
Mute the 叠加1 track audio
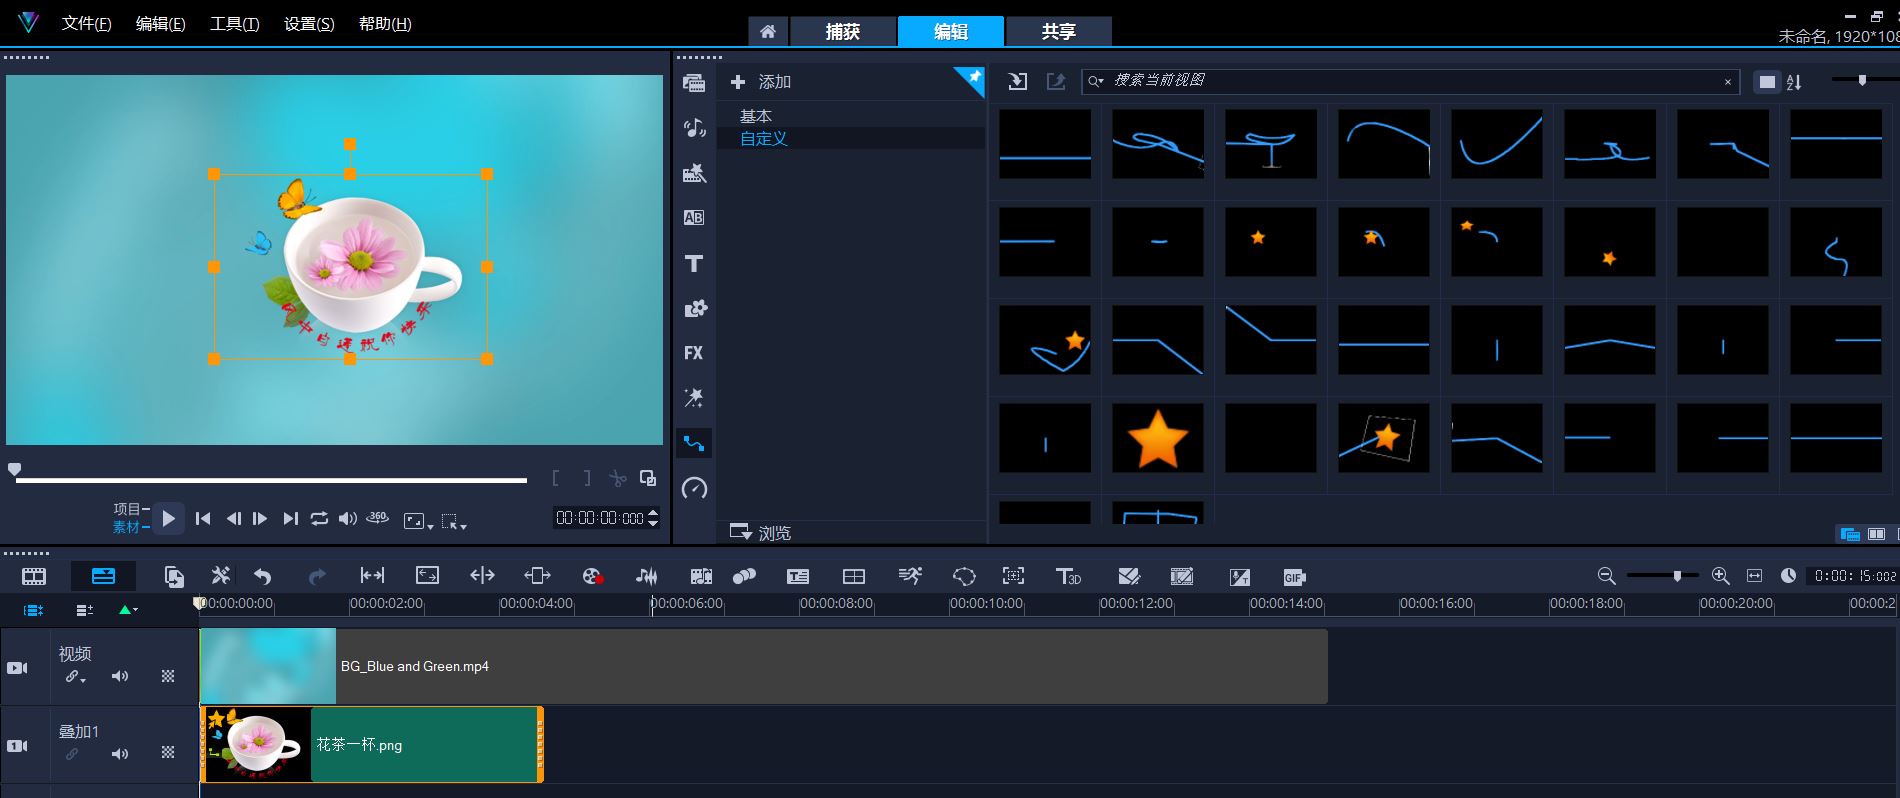pos(120,754)
